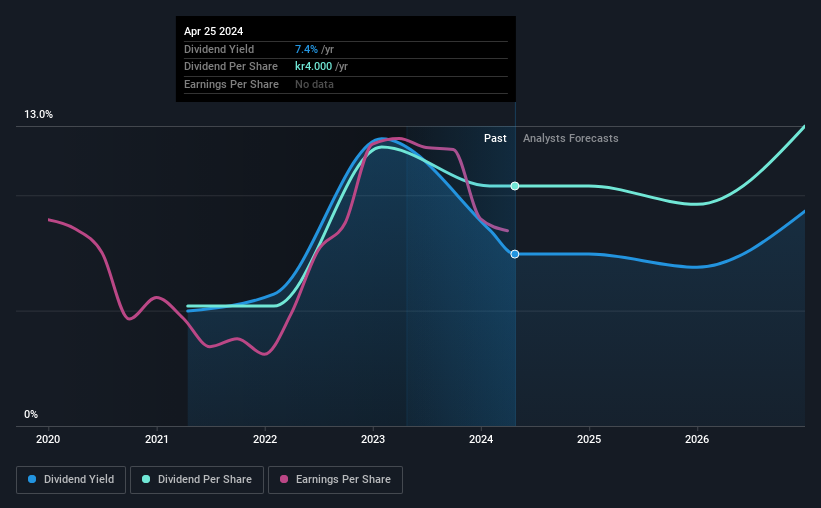The image size is (821, 508).
Task: Click the blue Dividend Yield legend dot
Action: [x=32, y=479]
